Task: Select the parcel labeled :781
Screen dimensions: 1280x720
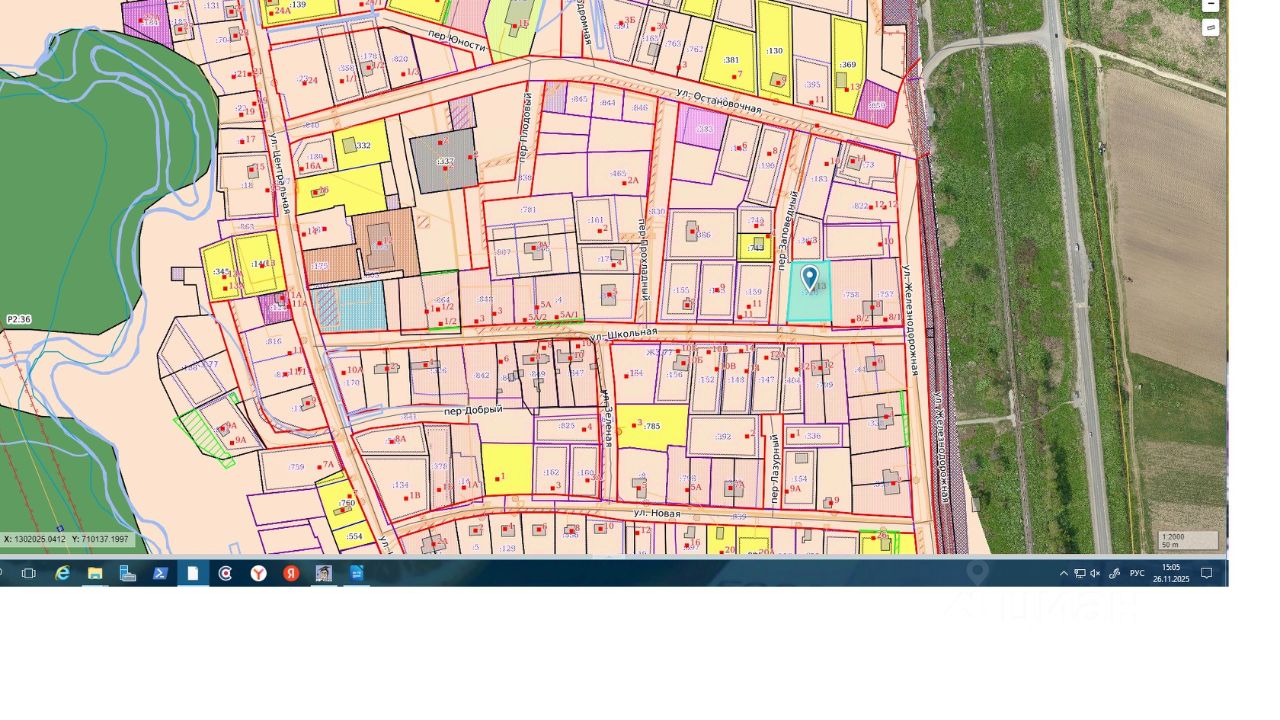Action: click(x=528, y=209)
